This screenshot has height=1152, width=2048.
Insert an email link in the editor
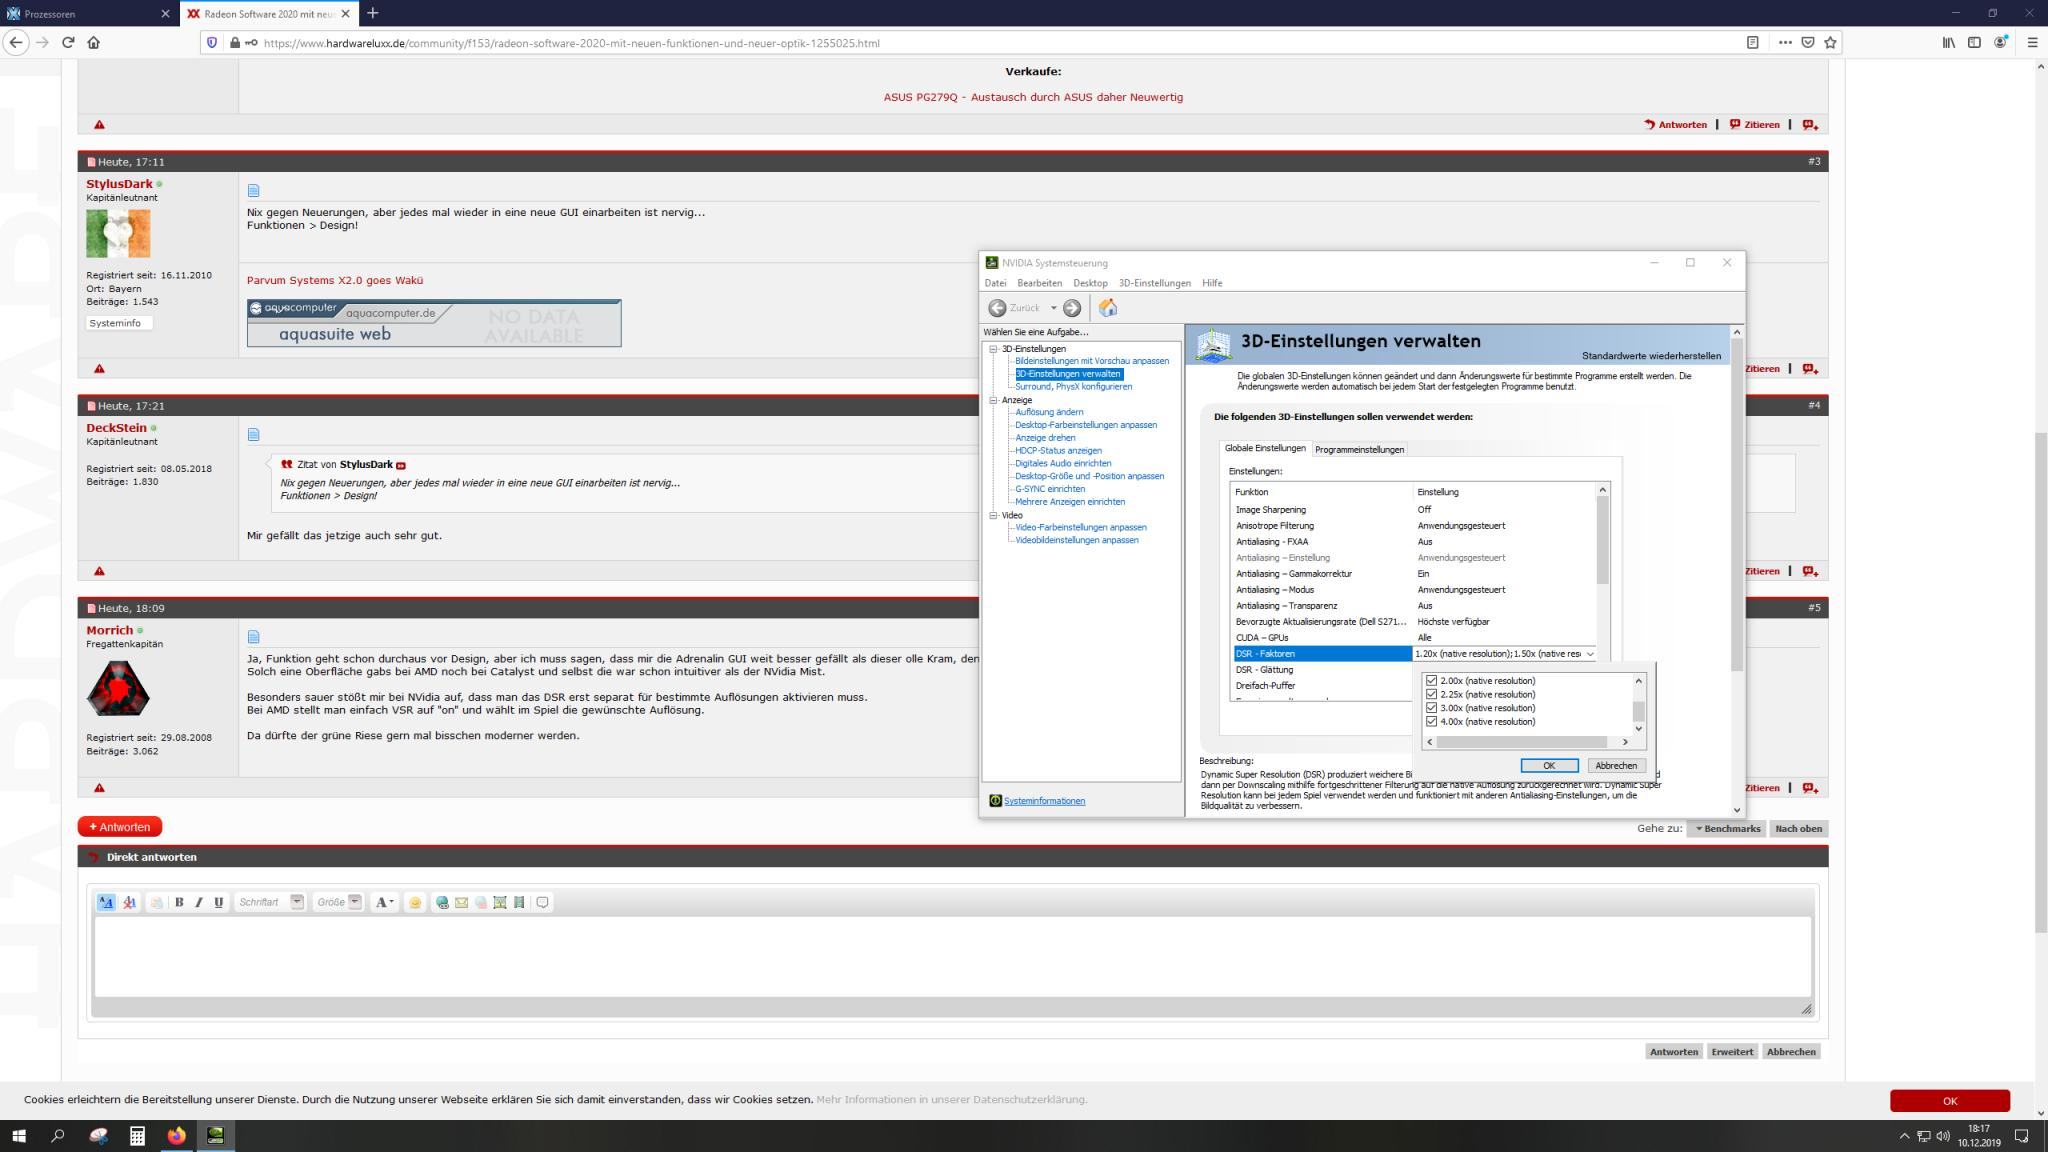461,902
